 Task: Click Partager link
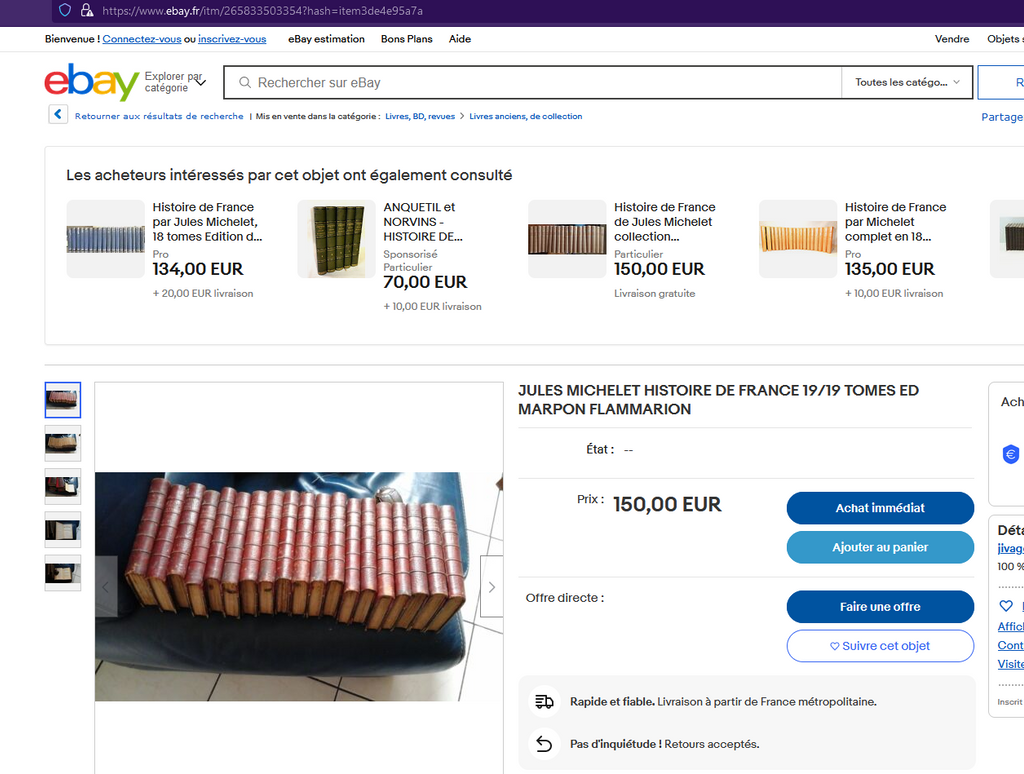click(x=1002, y=117)
